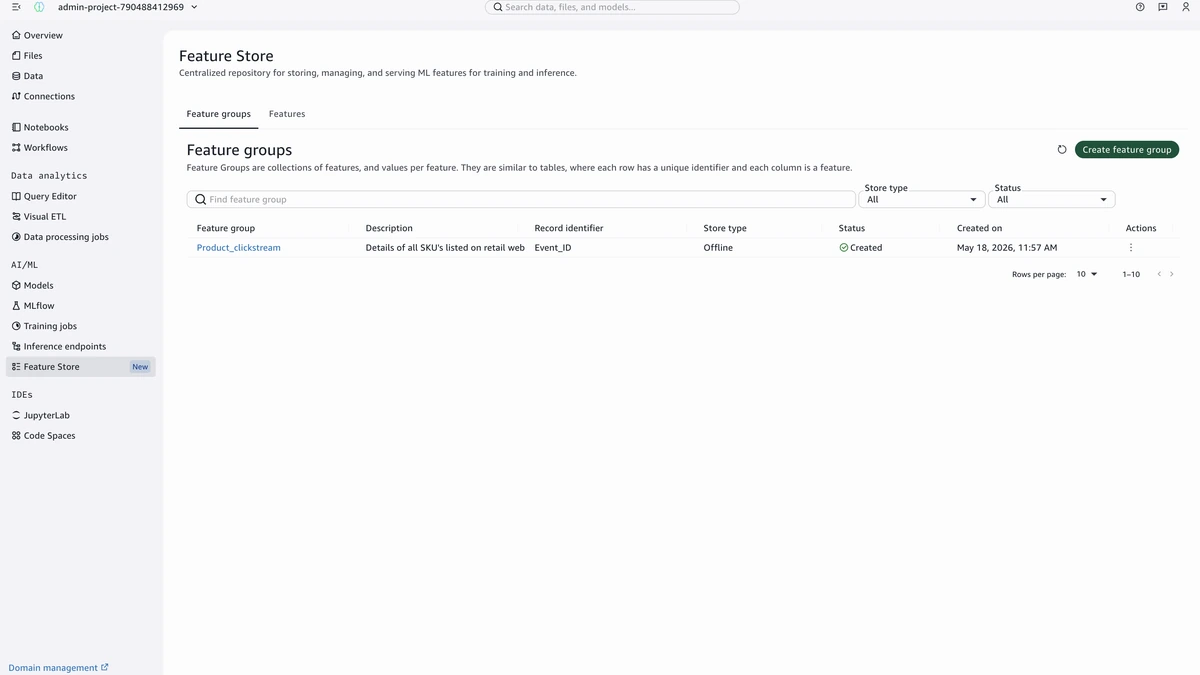This screenshot has height=675, width=1200.
Task: Click the Files folder icon
Action: tap(16, 56)
